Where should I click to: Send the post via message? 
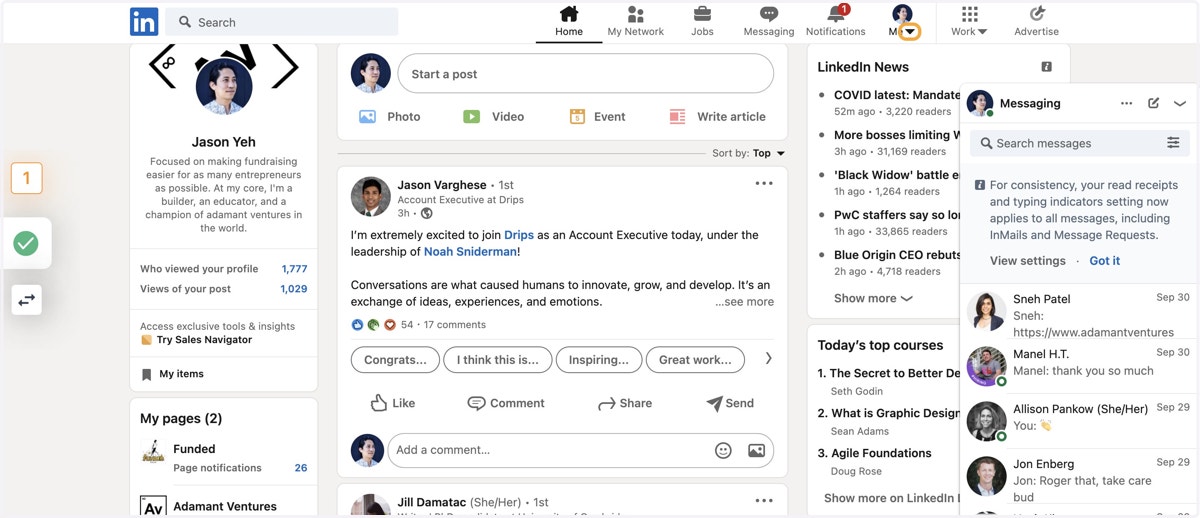point(730,403)
